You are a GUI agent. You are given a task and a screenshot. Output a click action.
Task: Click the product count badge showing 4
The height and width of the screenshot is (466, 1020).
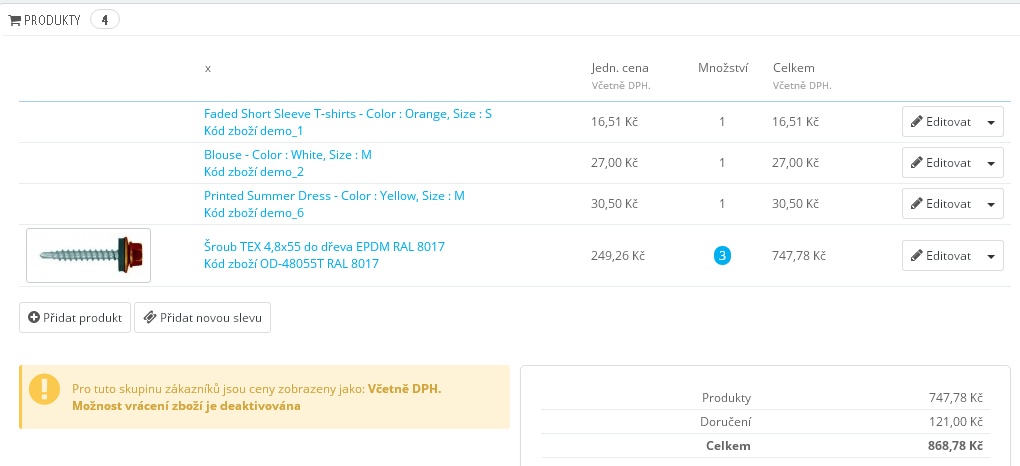pyautogui.click(x=104, y=20)
